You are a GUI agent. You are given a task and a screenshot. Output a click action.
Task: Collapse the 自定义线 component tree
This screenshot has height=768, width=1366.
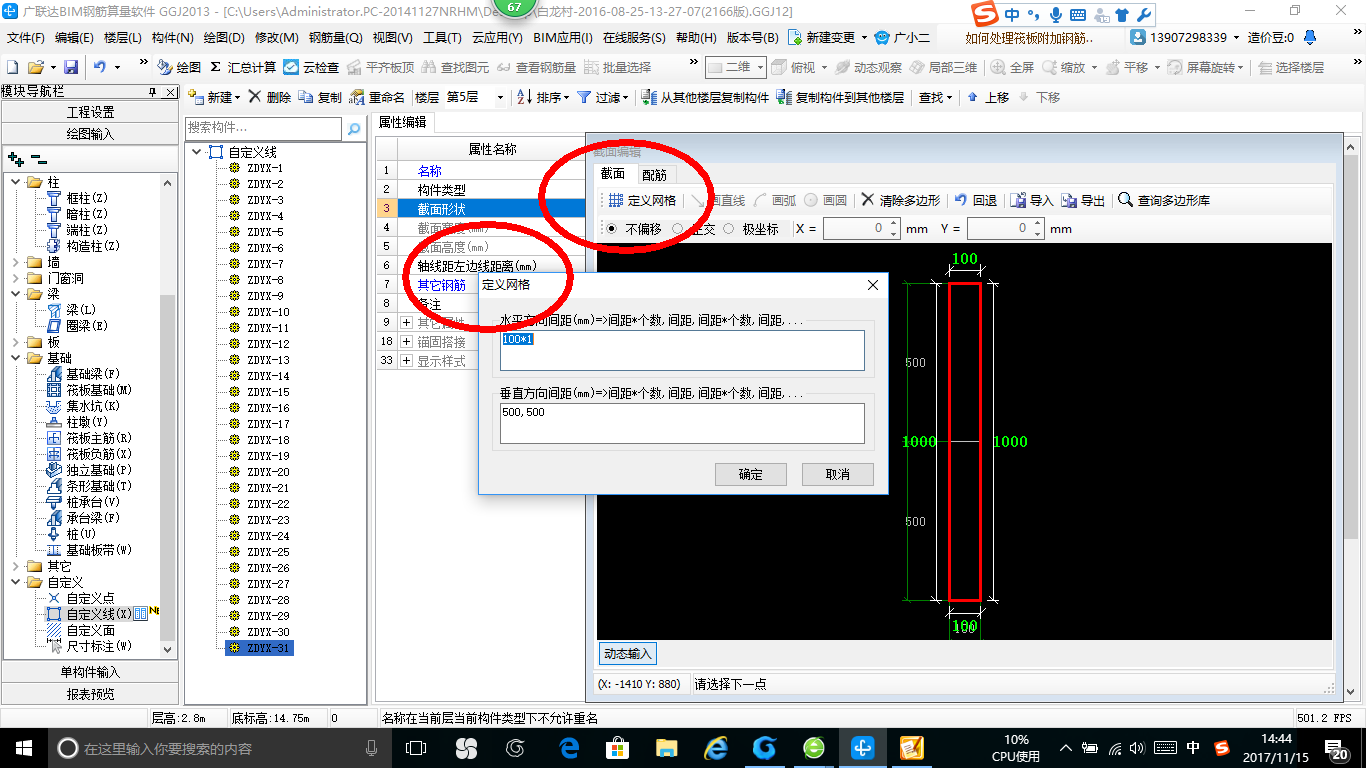point(196,152)
